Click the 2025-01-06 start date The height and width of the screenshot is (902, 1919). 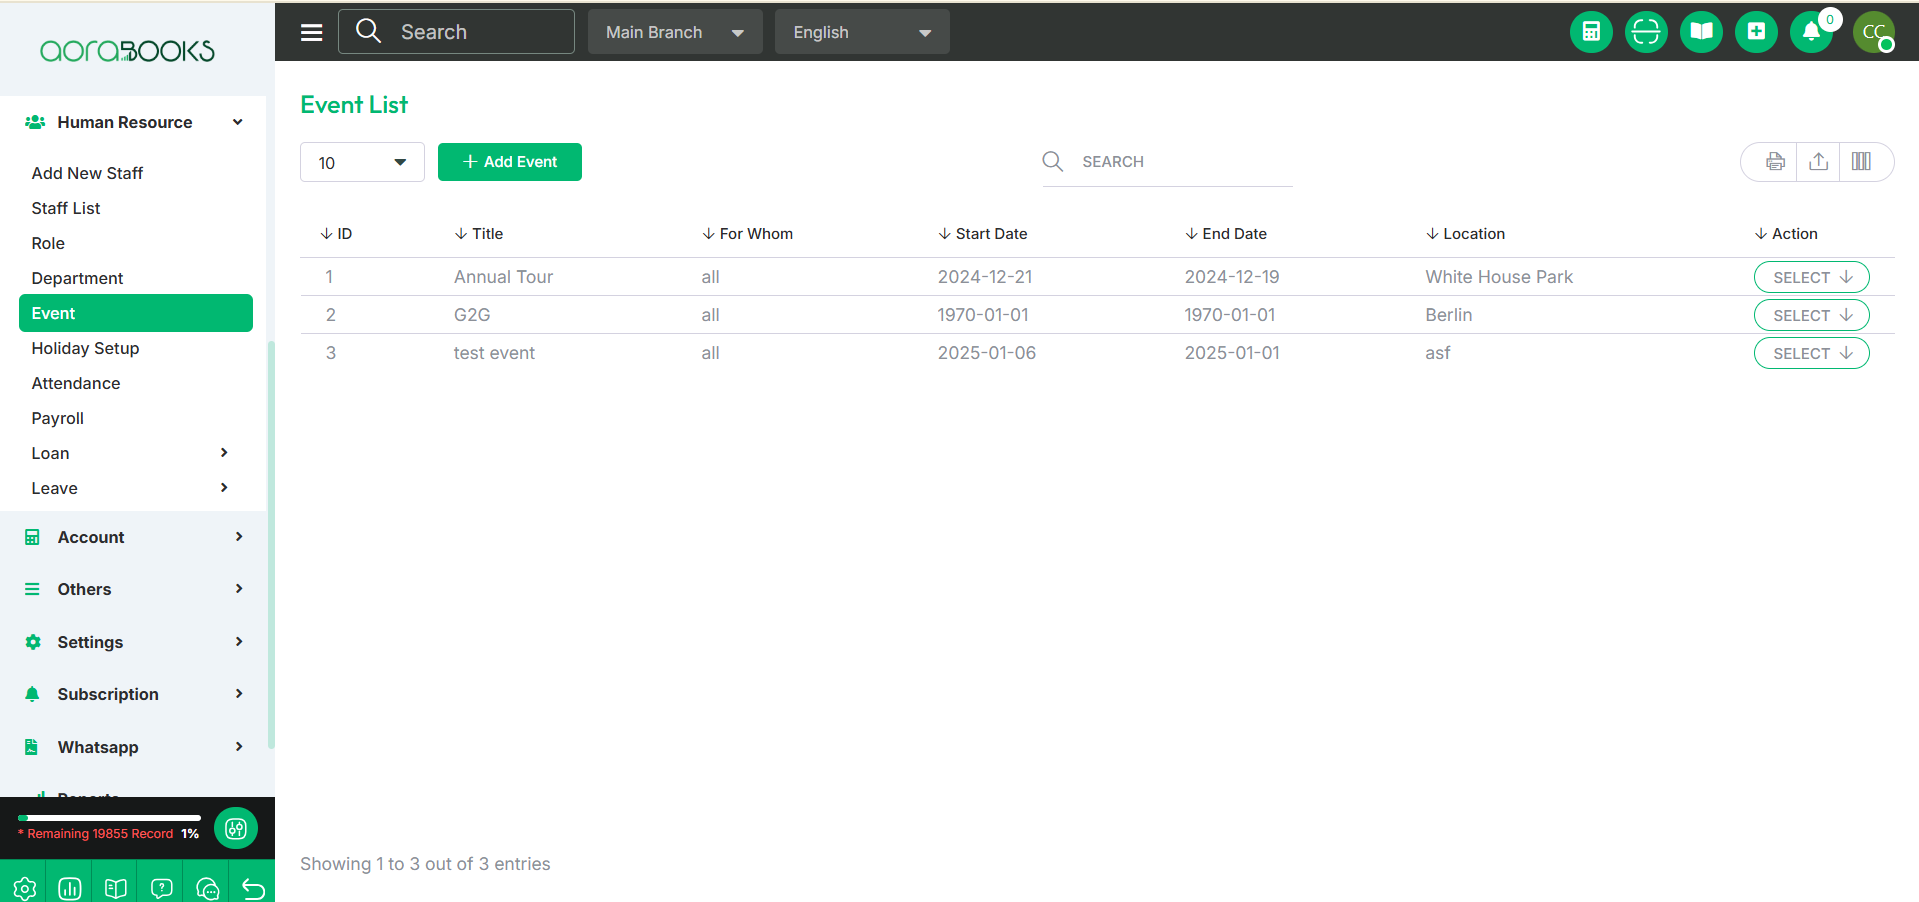click(986, 353)
